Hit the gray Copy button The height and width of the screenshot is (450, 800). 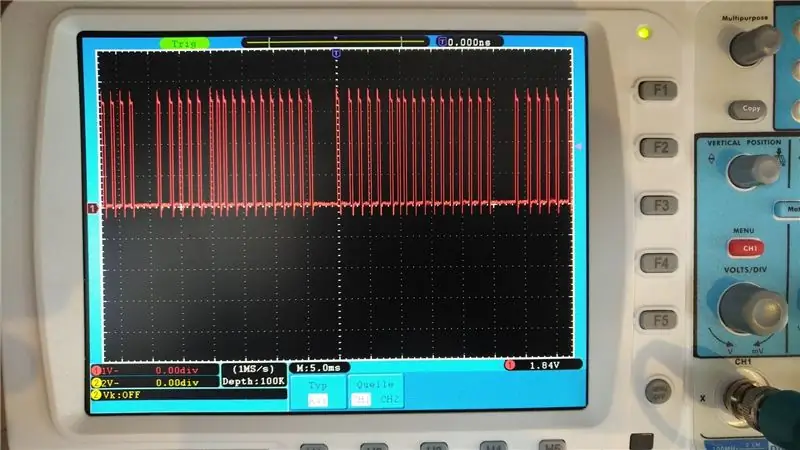(749, 109)
